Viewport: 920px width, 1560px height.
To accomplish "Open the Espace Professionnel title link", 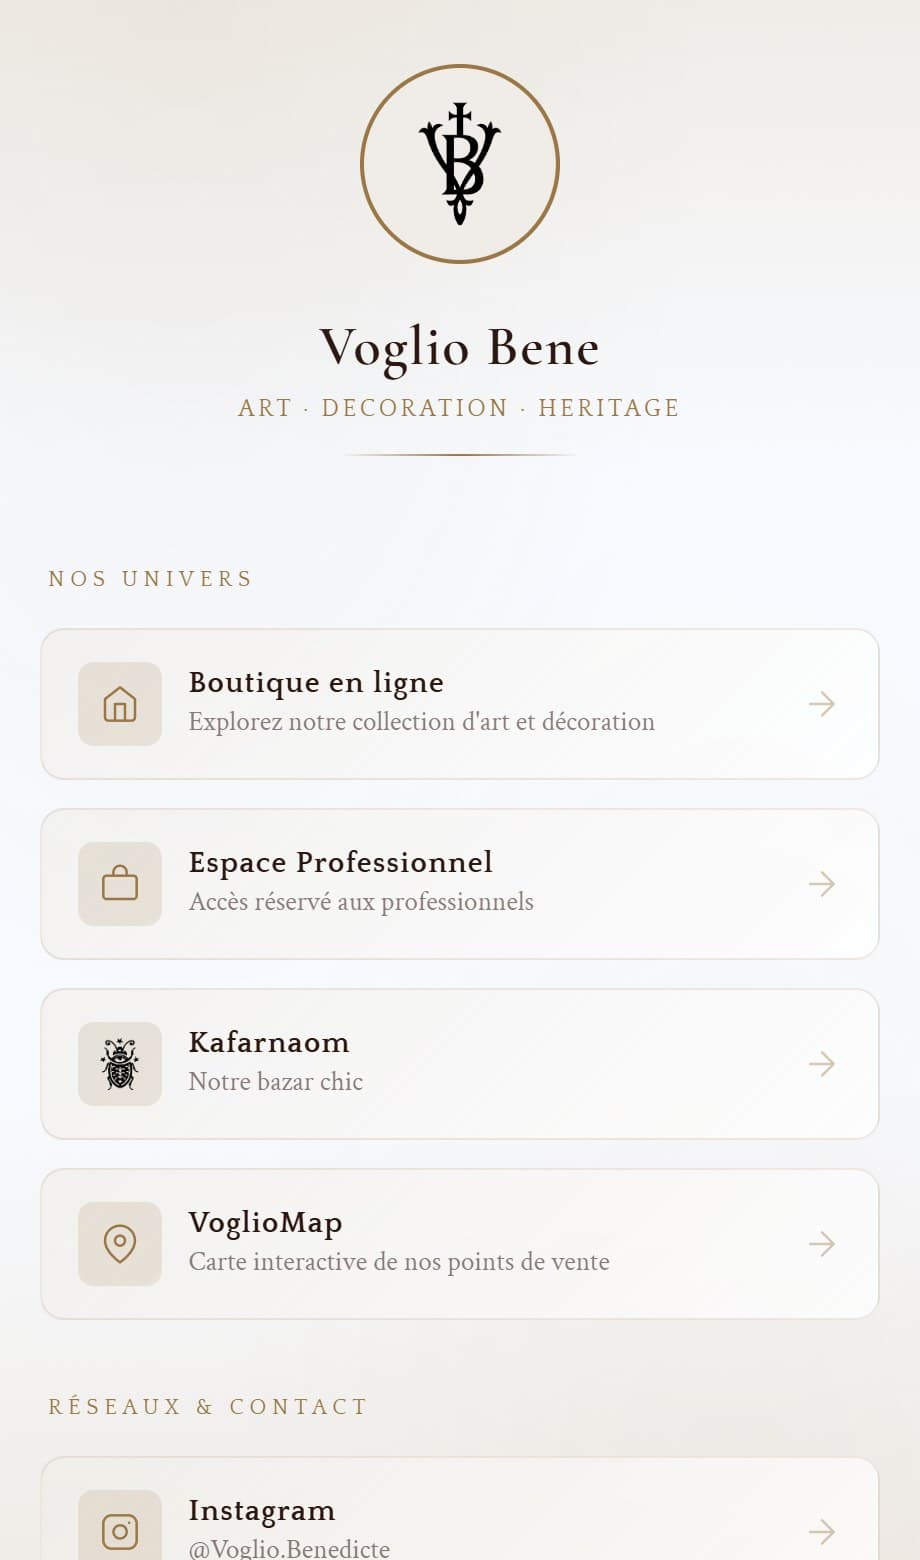I will tap(341, 862).
